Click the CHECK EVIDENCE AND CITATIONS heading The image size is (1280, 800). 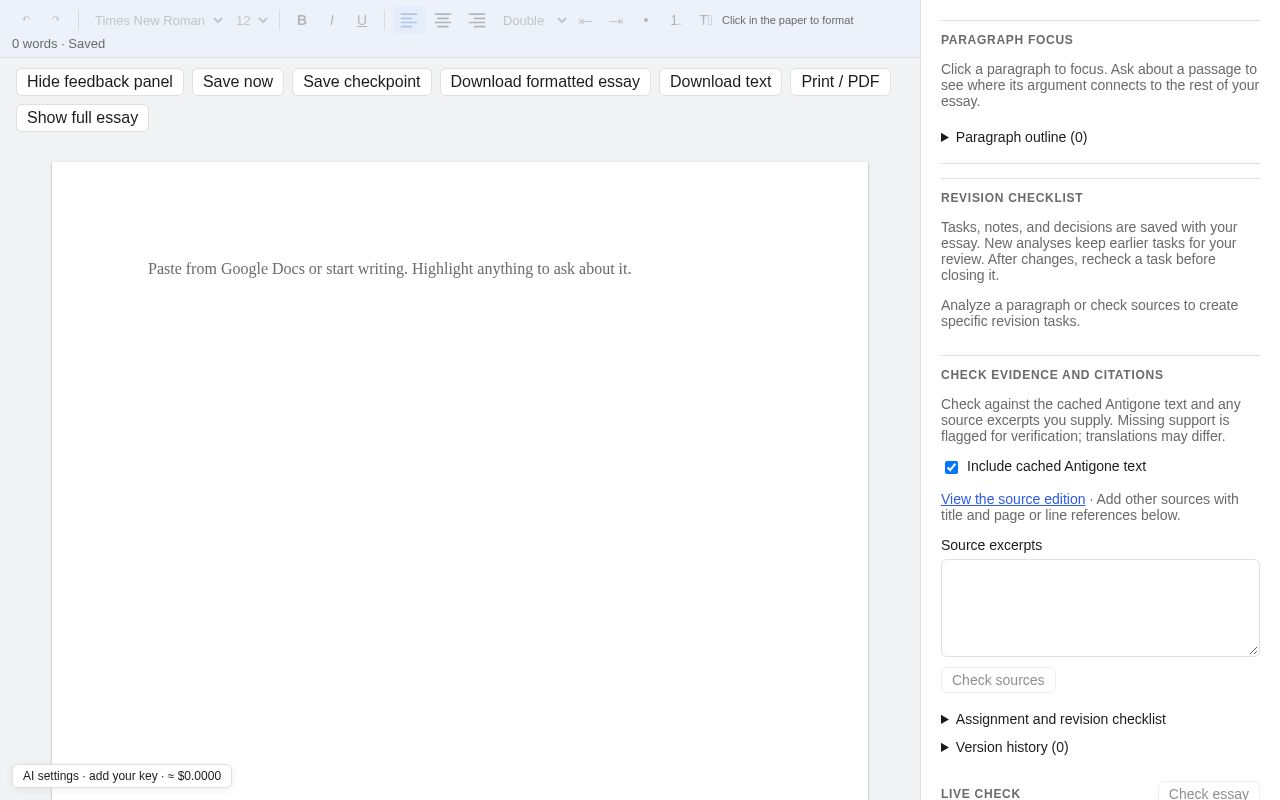point(1052,375)
